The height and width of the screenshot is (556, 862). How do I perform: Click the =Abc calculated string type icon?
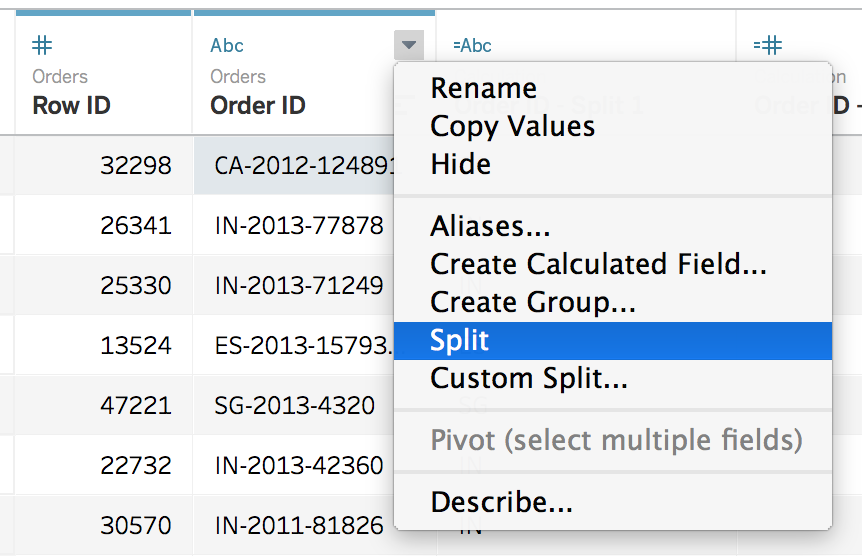tap(472, 45)
